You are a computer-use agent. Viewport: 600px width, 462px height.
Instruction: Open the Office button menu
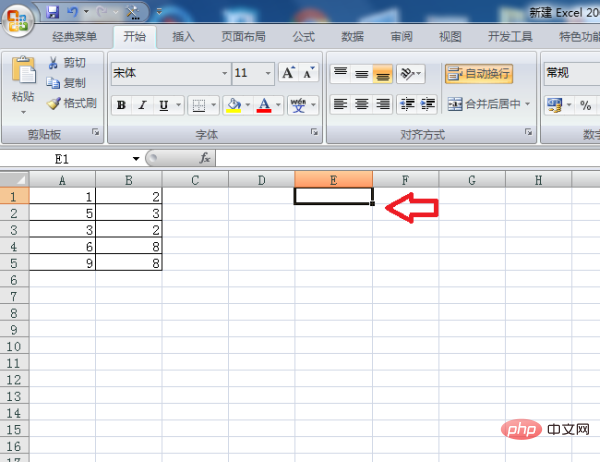[18, 20]
